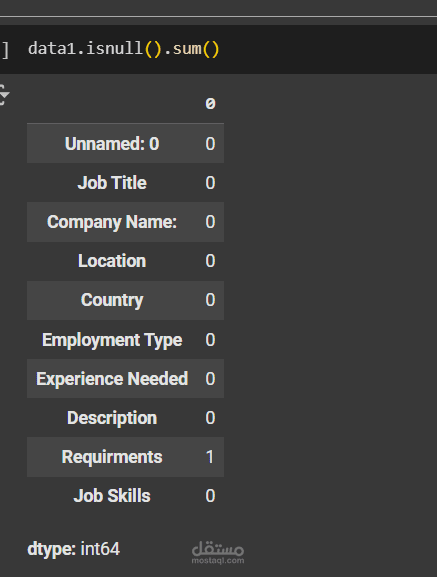Click the Country null count value
437x577 pixels.
pos(210,300)
